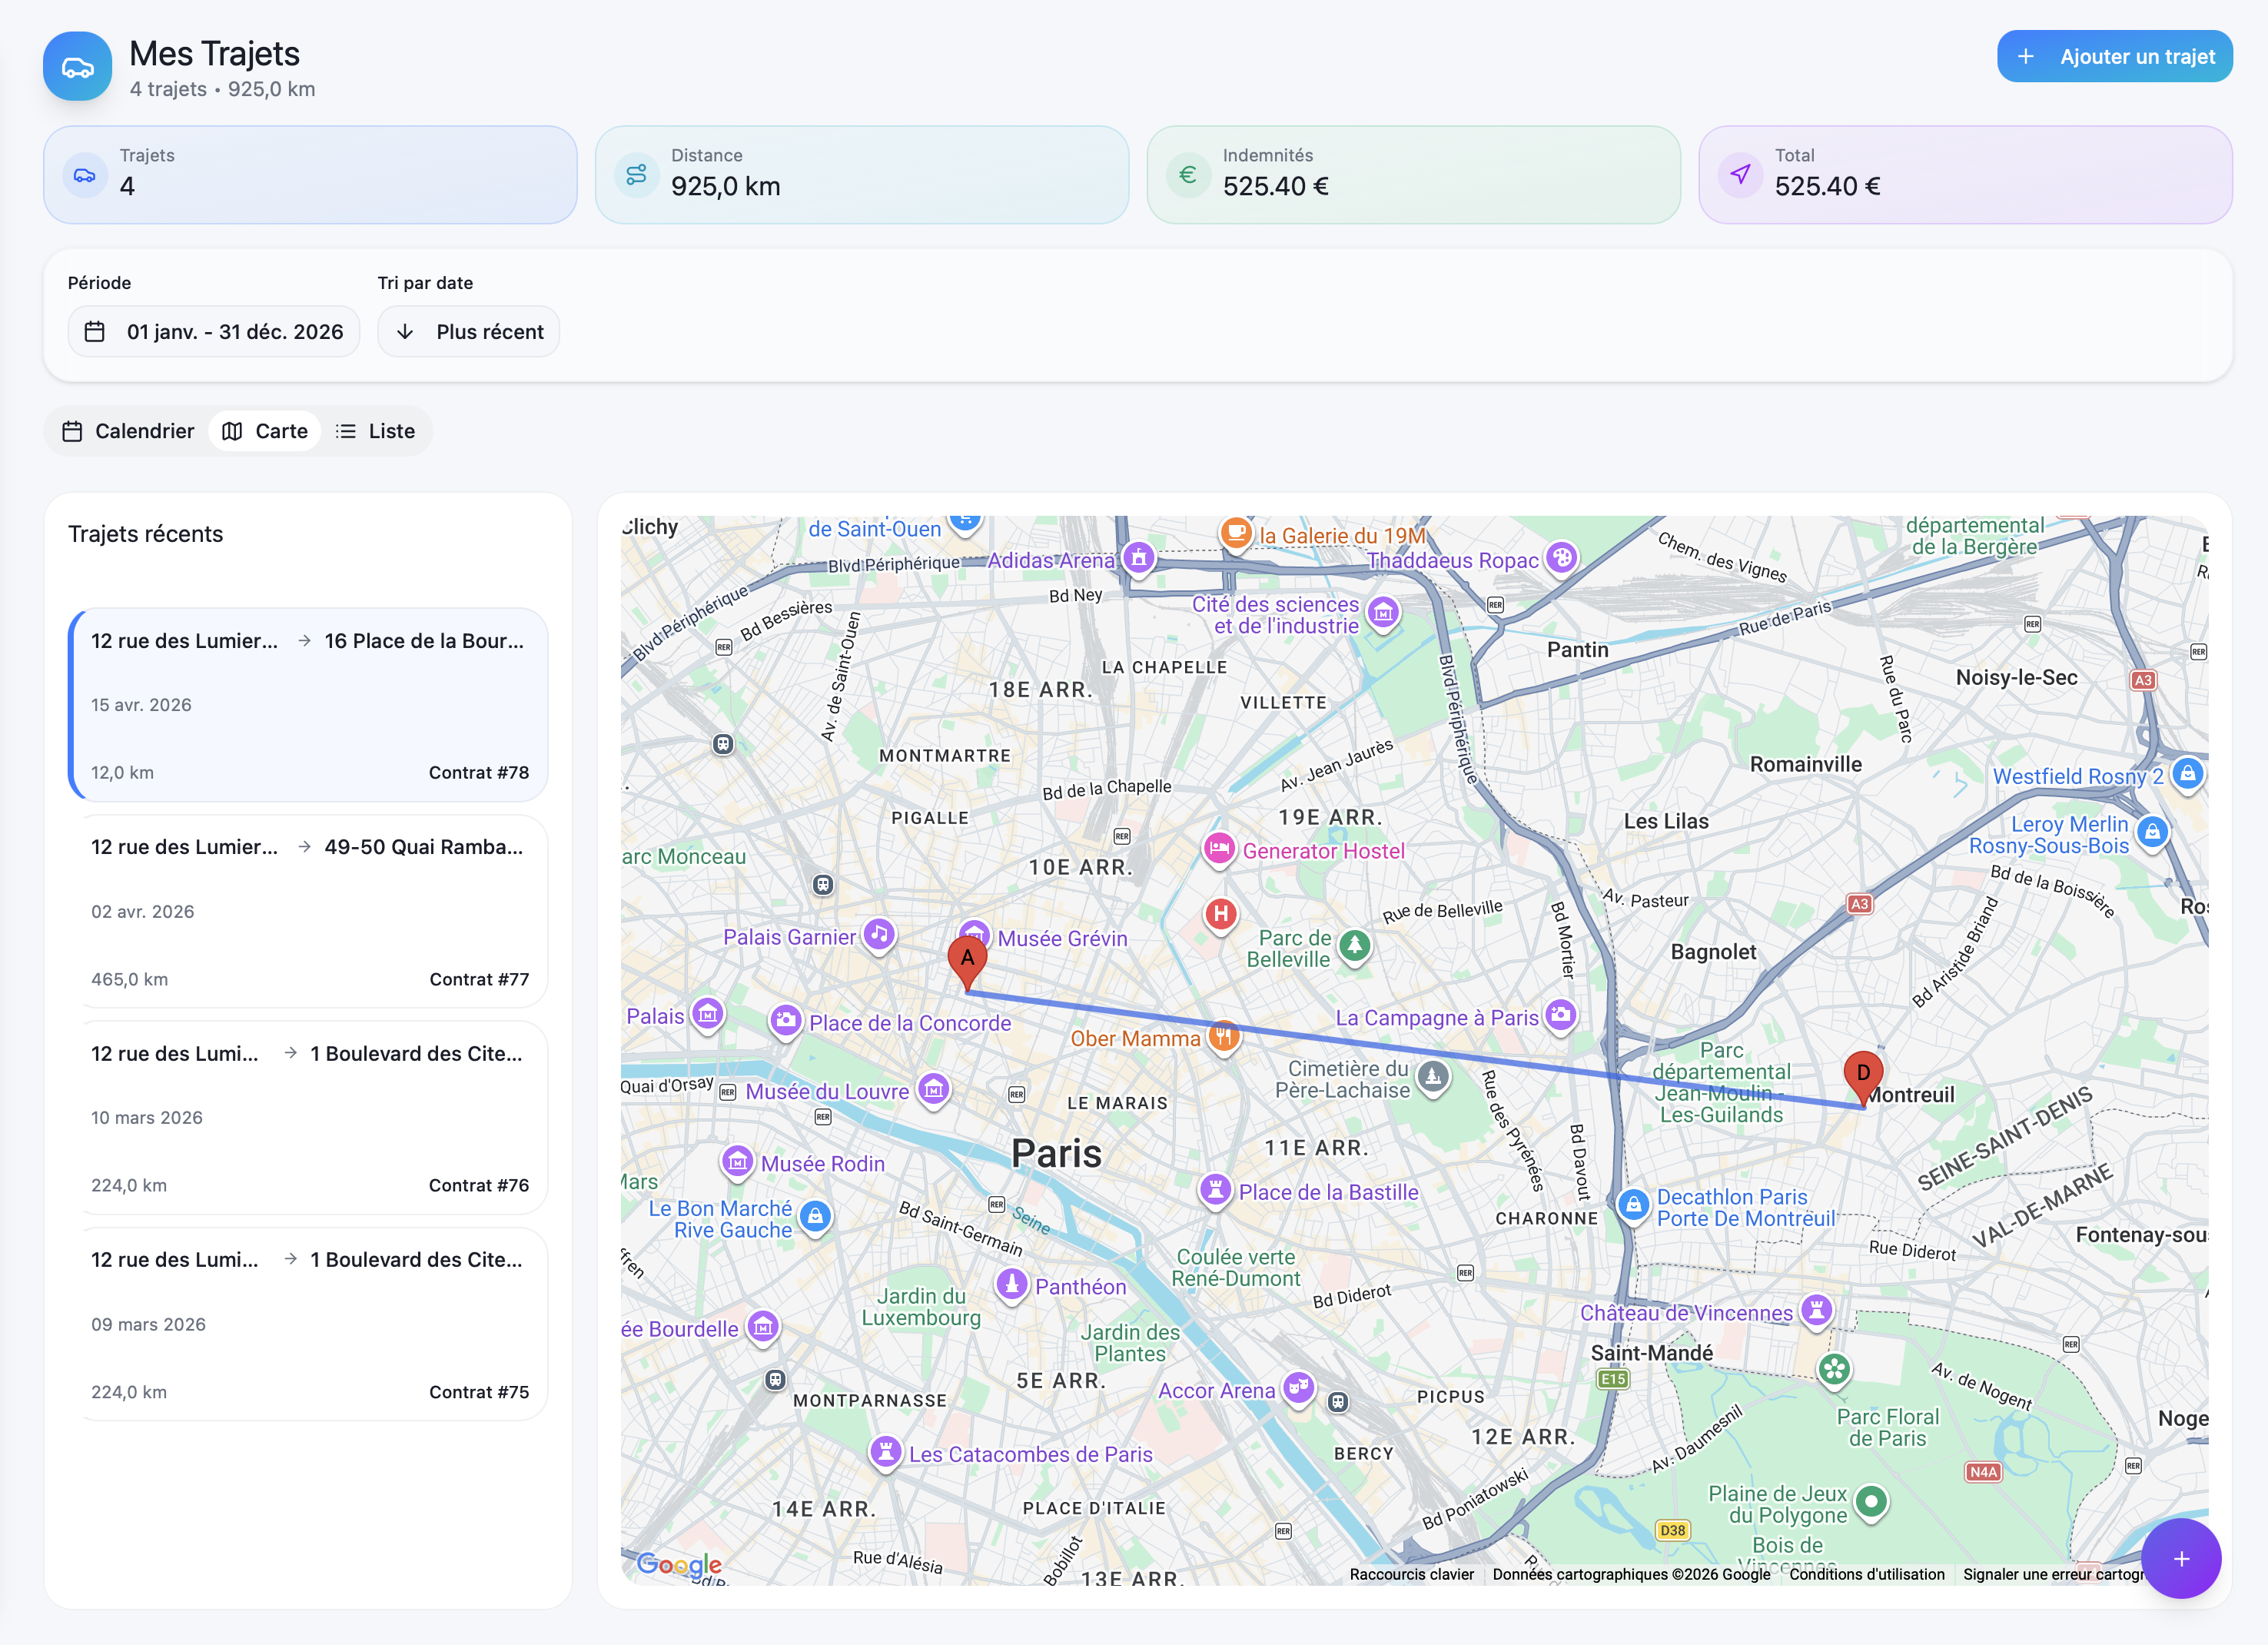Screen dimensions: 2268x1645
Task: Click the 16 Place de la Bour... destination
Action: click(424, 641)
